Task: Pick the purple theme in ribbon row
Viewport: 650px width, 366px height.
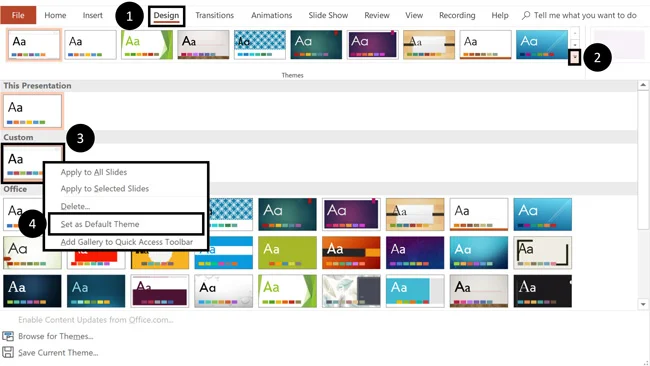Action: (x=372, y=44)
